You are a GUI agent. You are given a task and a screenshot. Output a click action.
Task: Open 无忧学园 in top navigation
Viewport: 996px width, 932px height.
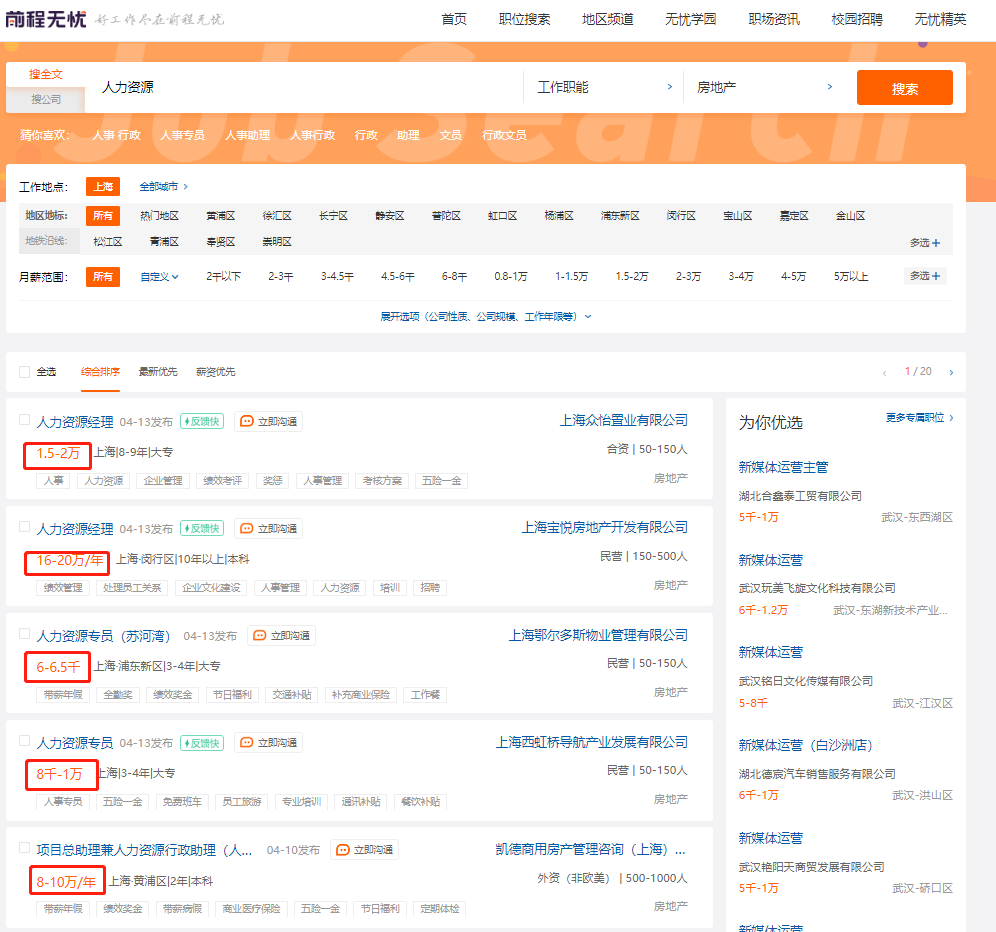[690, 20]
